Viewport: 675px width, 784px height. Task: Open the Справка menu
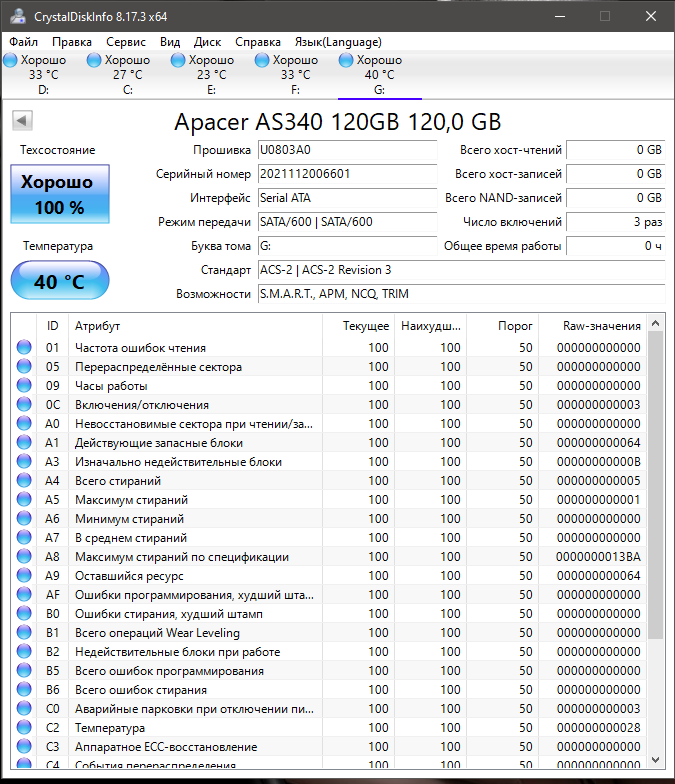258,42
